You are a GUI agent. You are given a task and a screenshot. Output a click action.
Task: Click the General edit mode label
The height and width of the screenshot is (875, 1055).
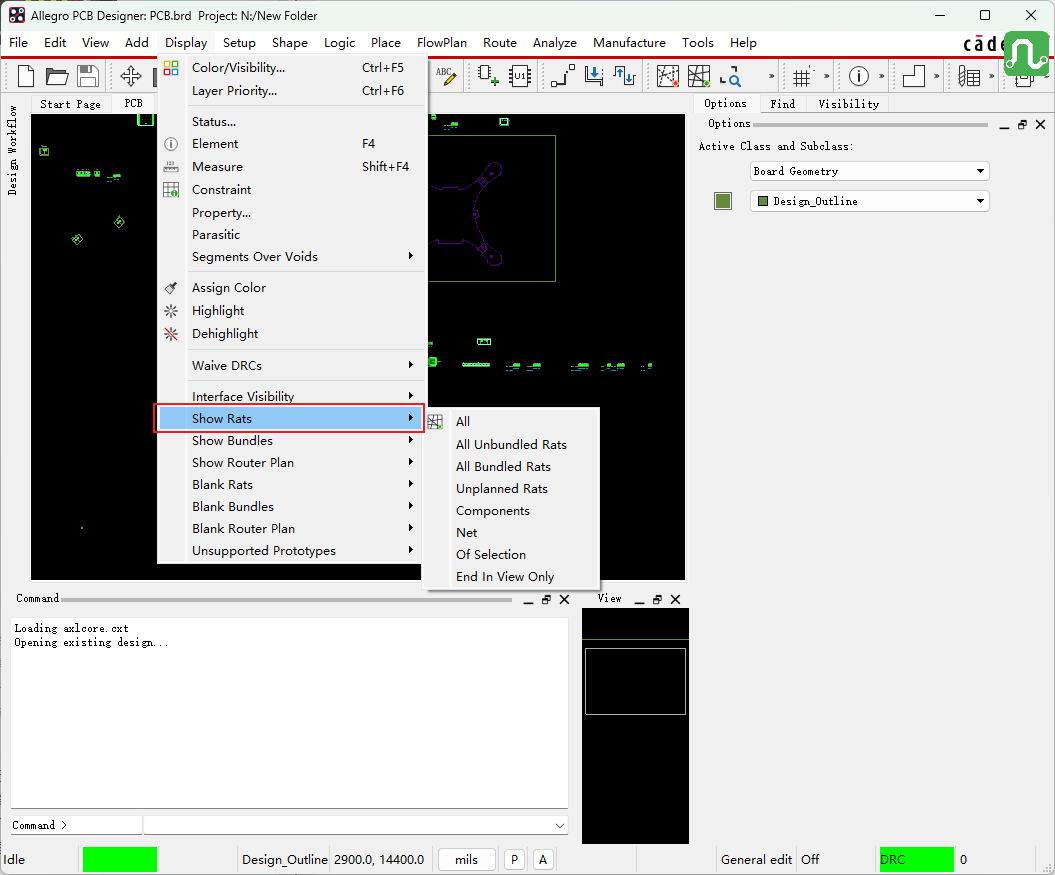pos(756,860)
